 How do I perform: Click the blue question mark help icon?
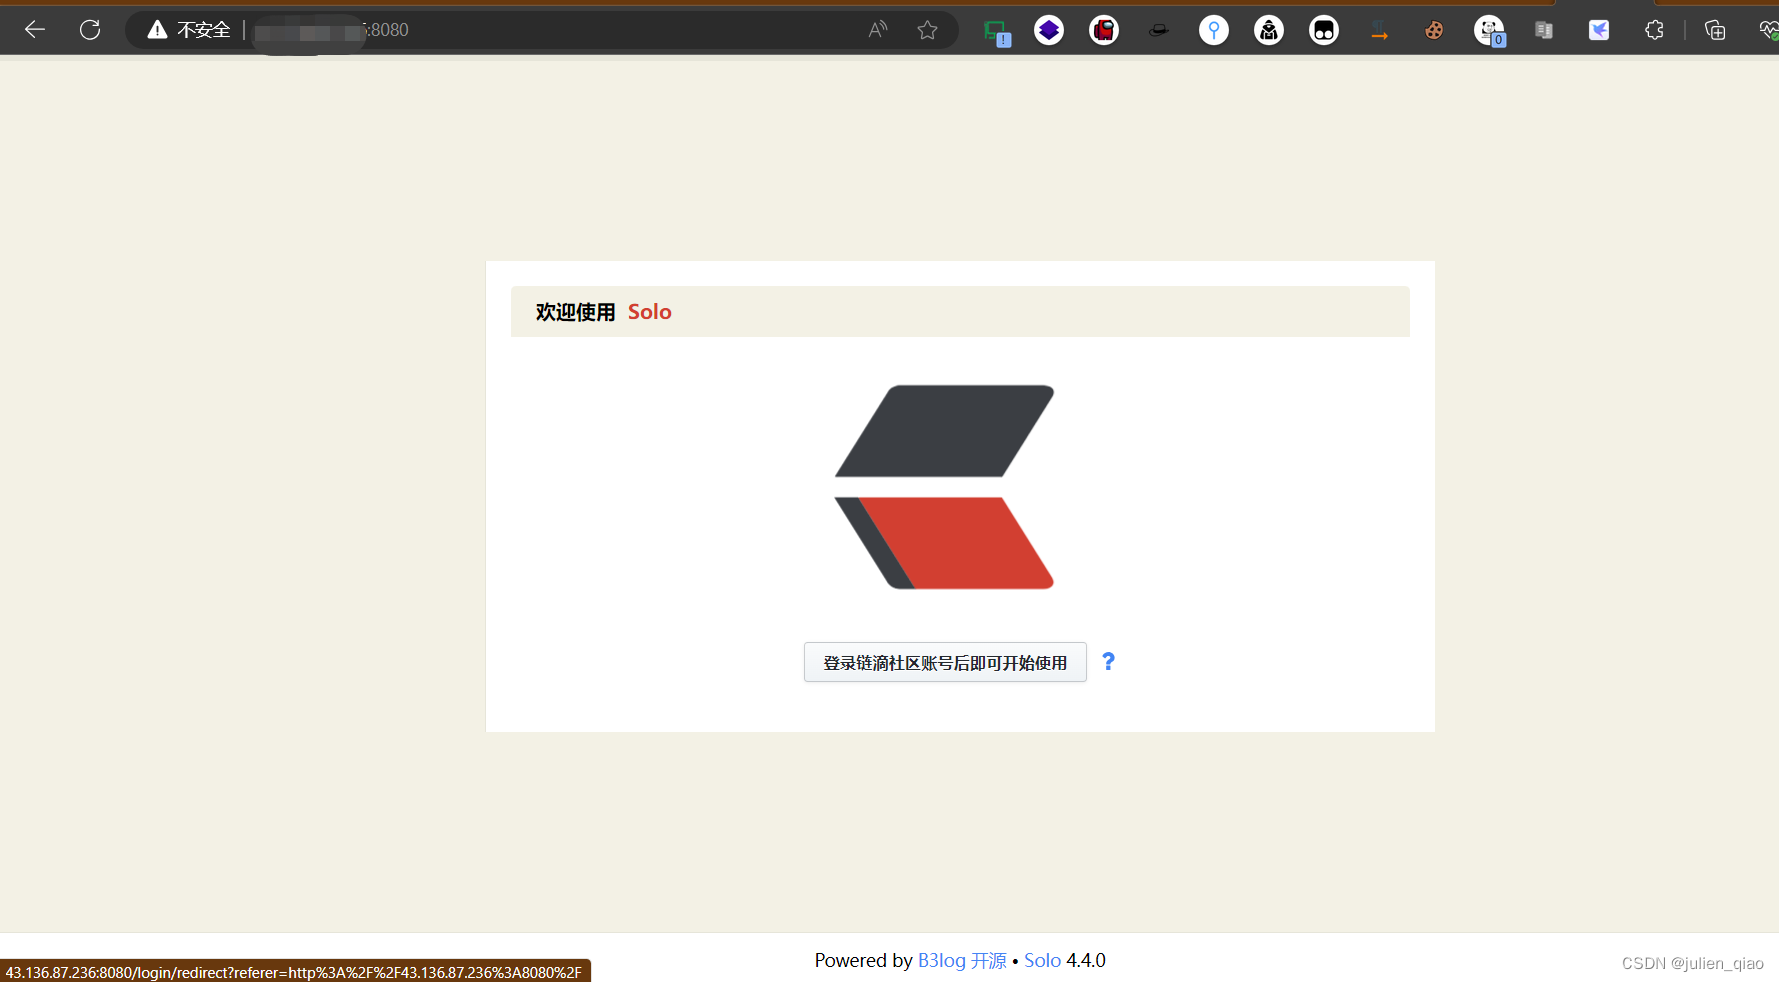tap(1108, 661)
